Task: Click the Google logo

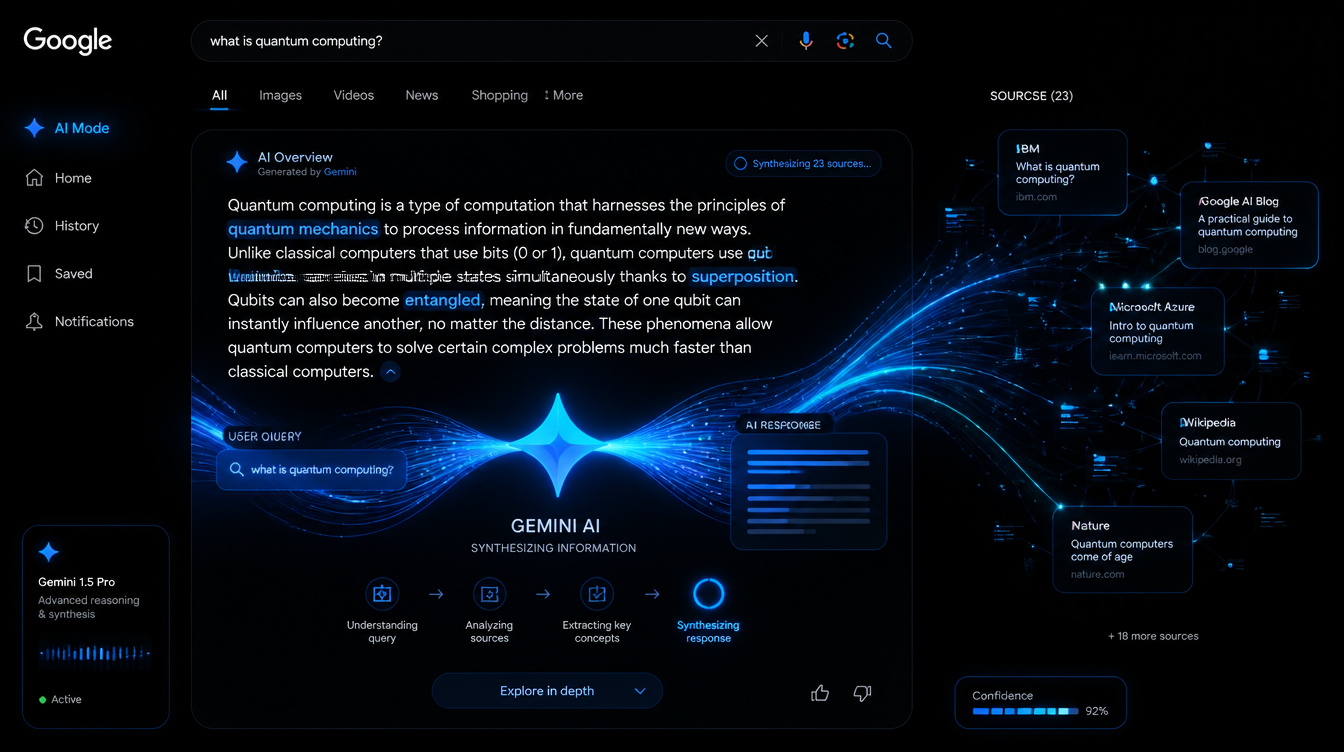Action: click(x=68, y=41)
